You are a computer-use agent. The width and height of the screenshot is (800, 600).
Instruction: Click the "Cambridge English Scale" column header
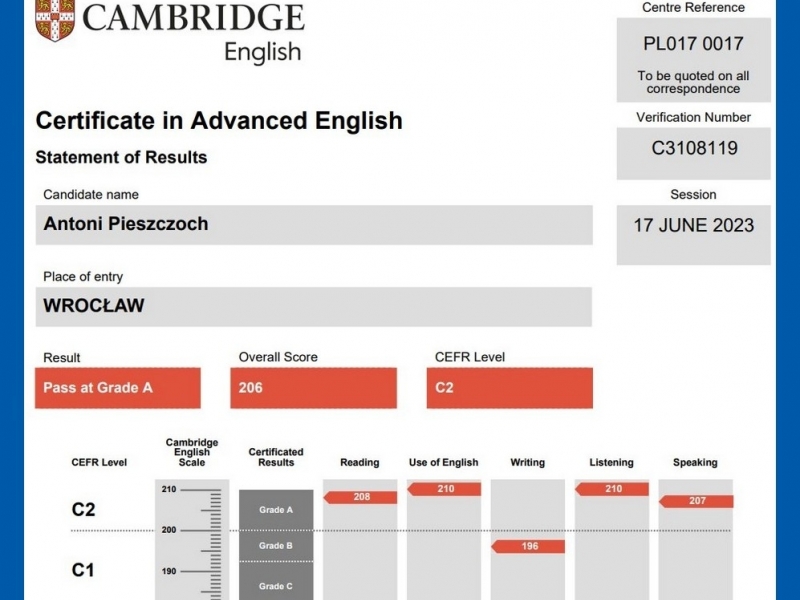(x=192, y=453)
